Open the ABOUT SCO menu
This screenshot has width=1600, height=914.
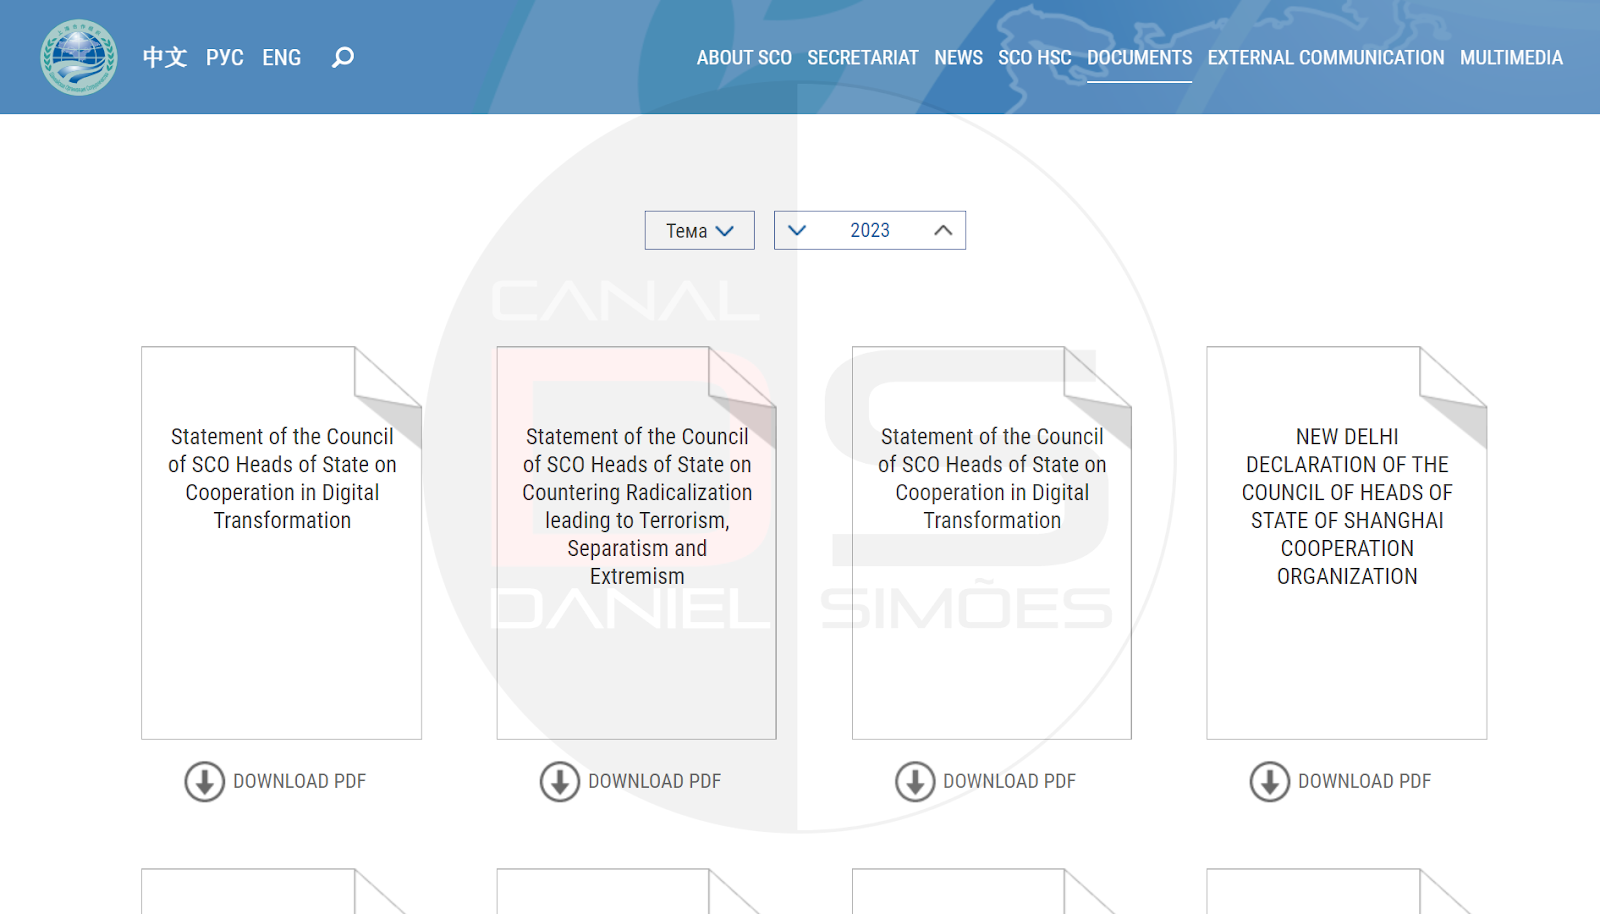tap(744, 58)
